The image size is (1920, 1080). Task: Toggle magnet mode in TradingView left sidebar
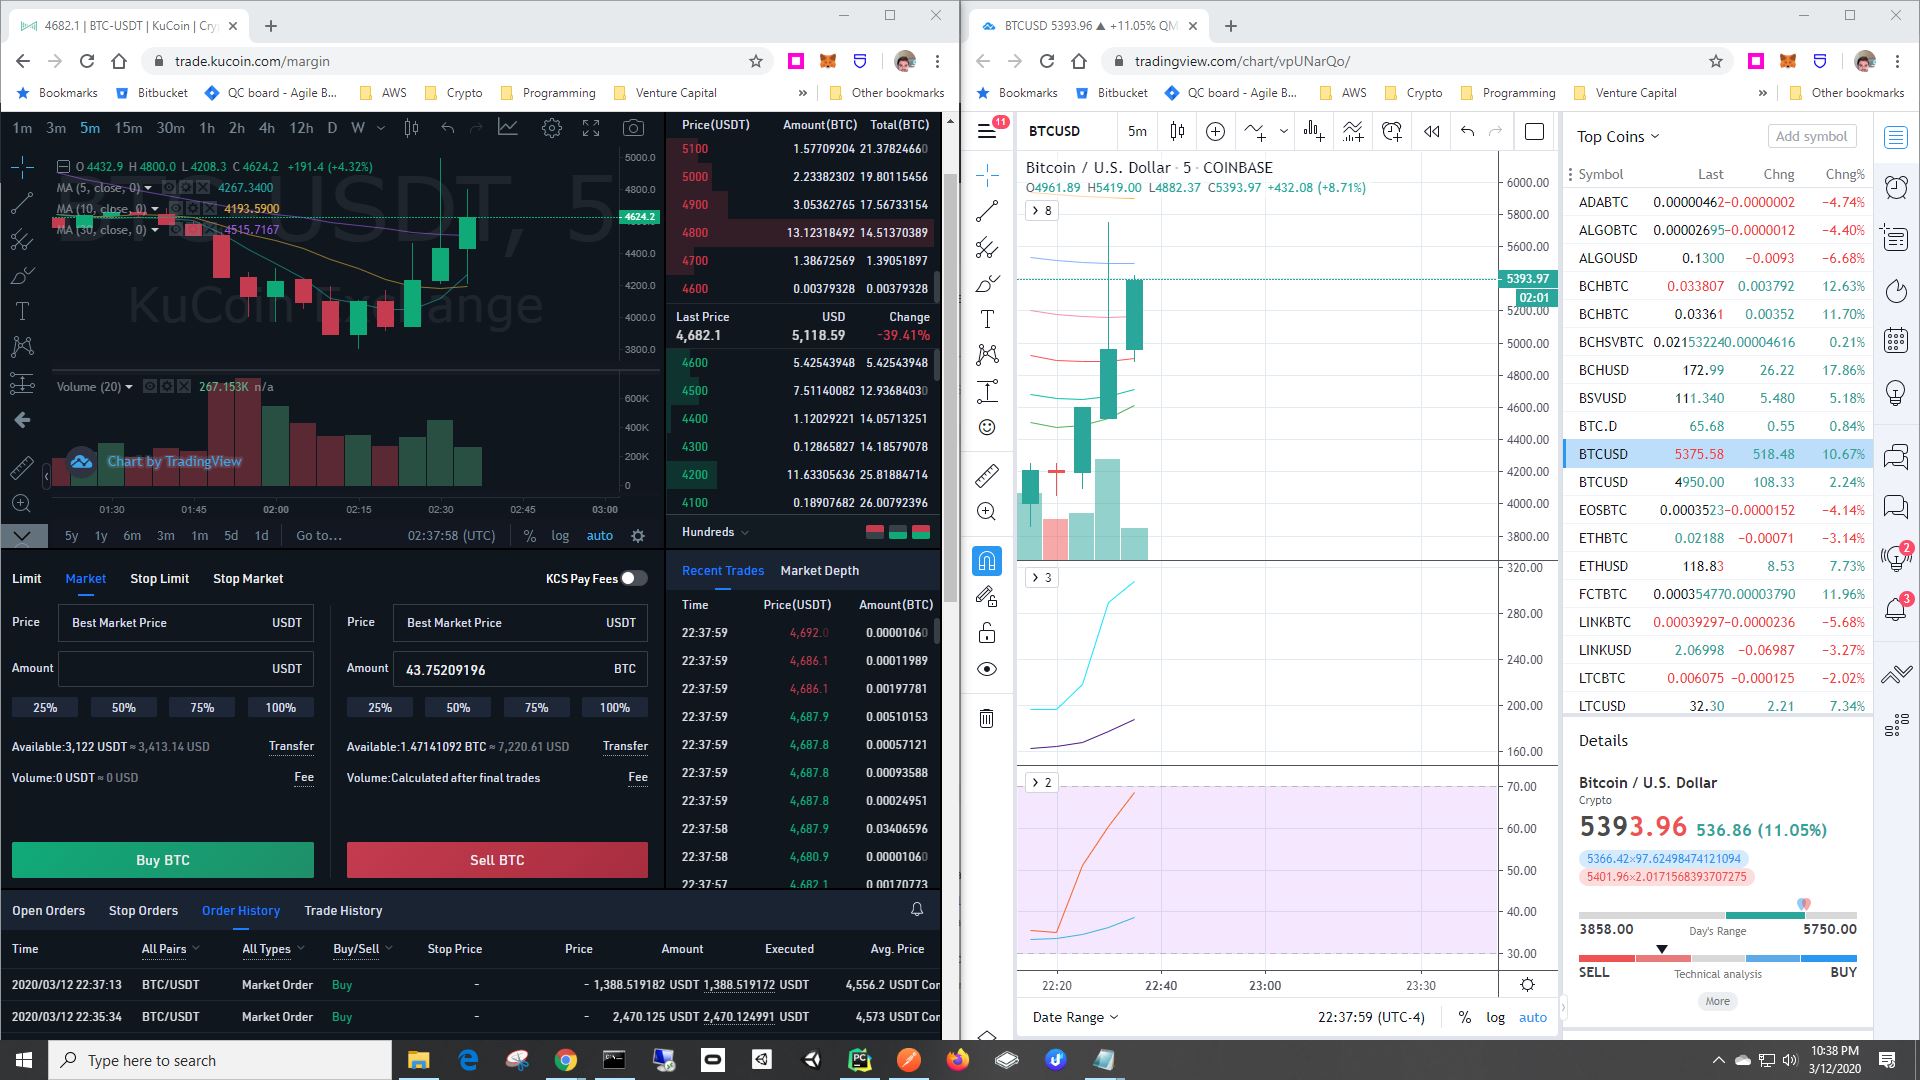(987, 561)
